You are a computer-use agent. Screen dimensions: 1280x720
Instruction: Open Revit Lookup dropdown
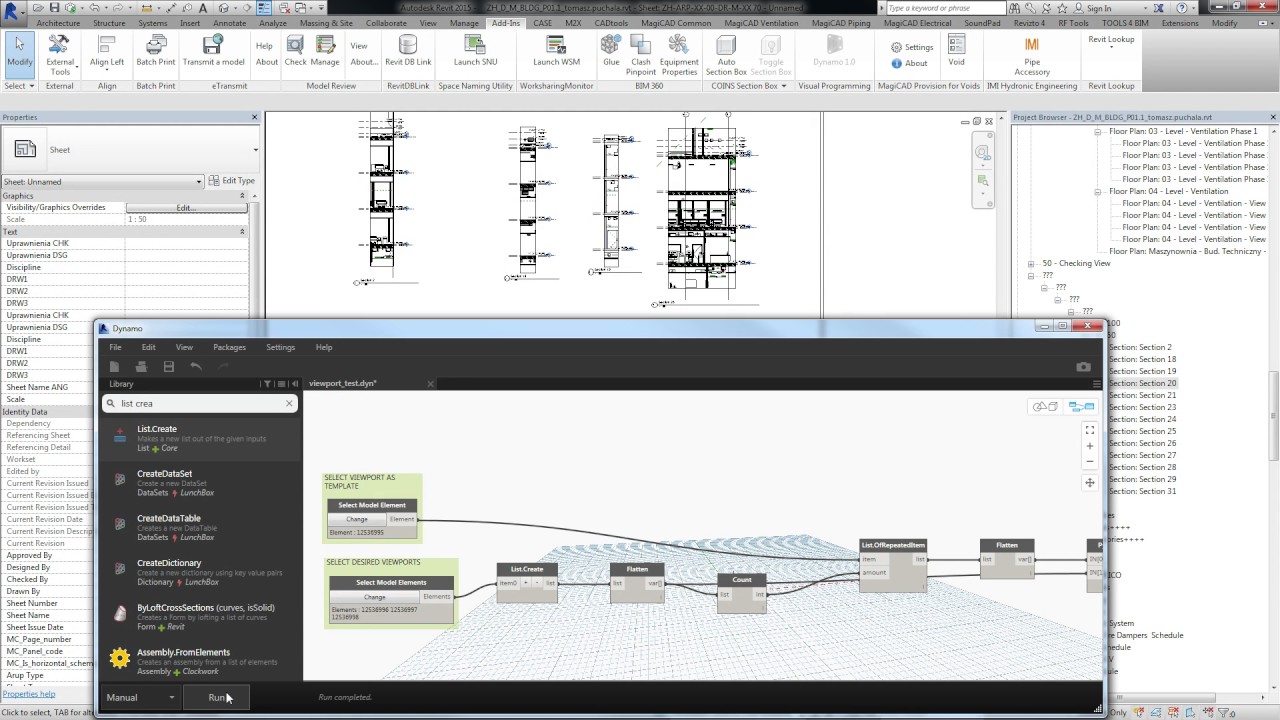click(1111, 39)
